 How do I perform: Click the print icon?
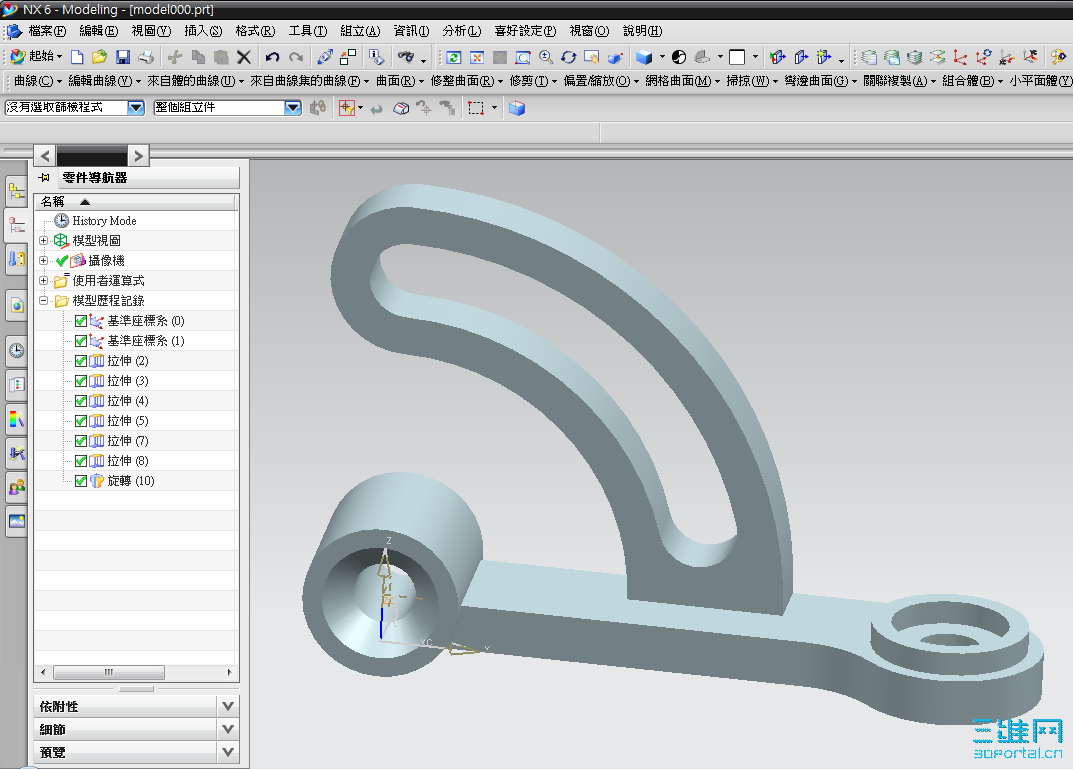146,57
